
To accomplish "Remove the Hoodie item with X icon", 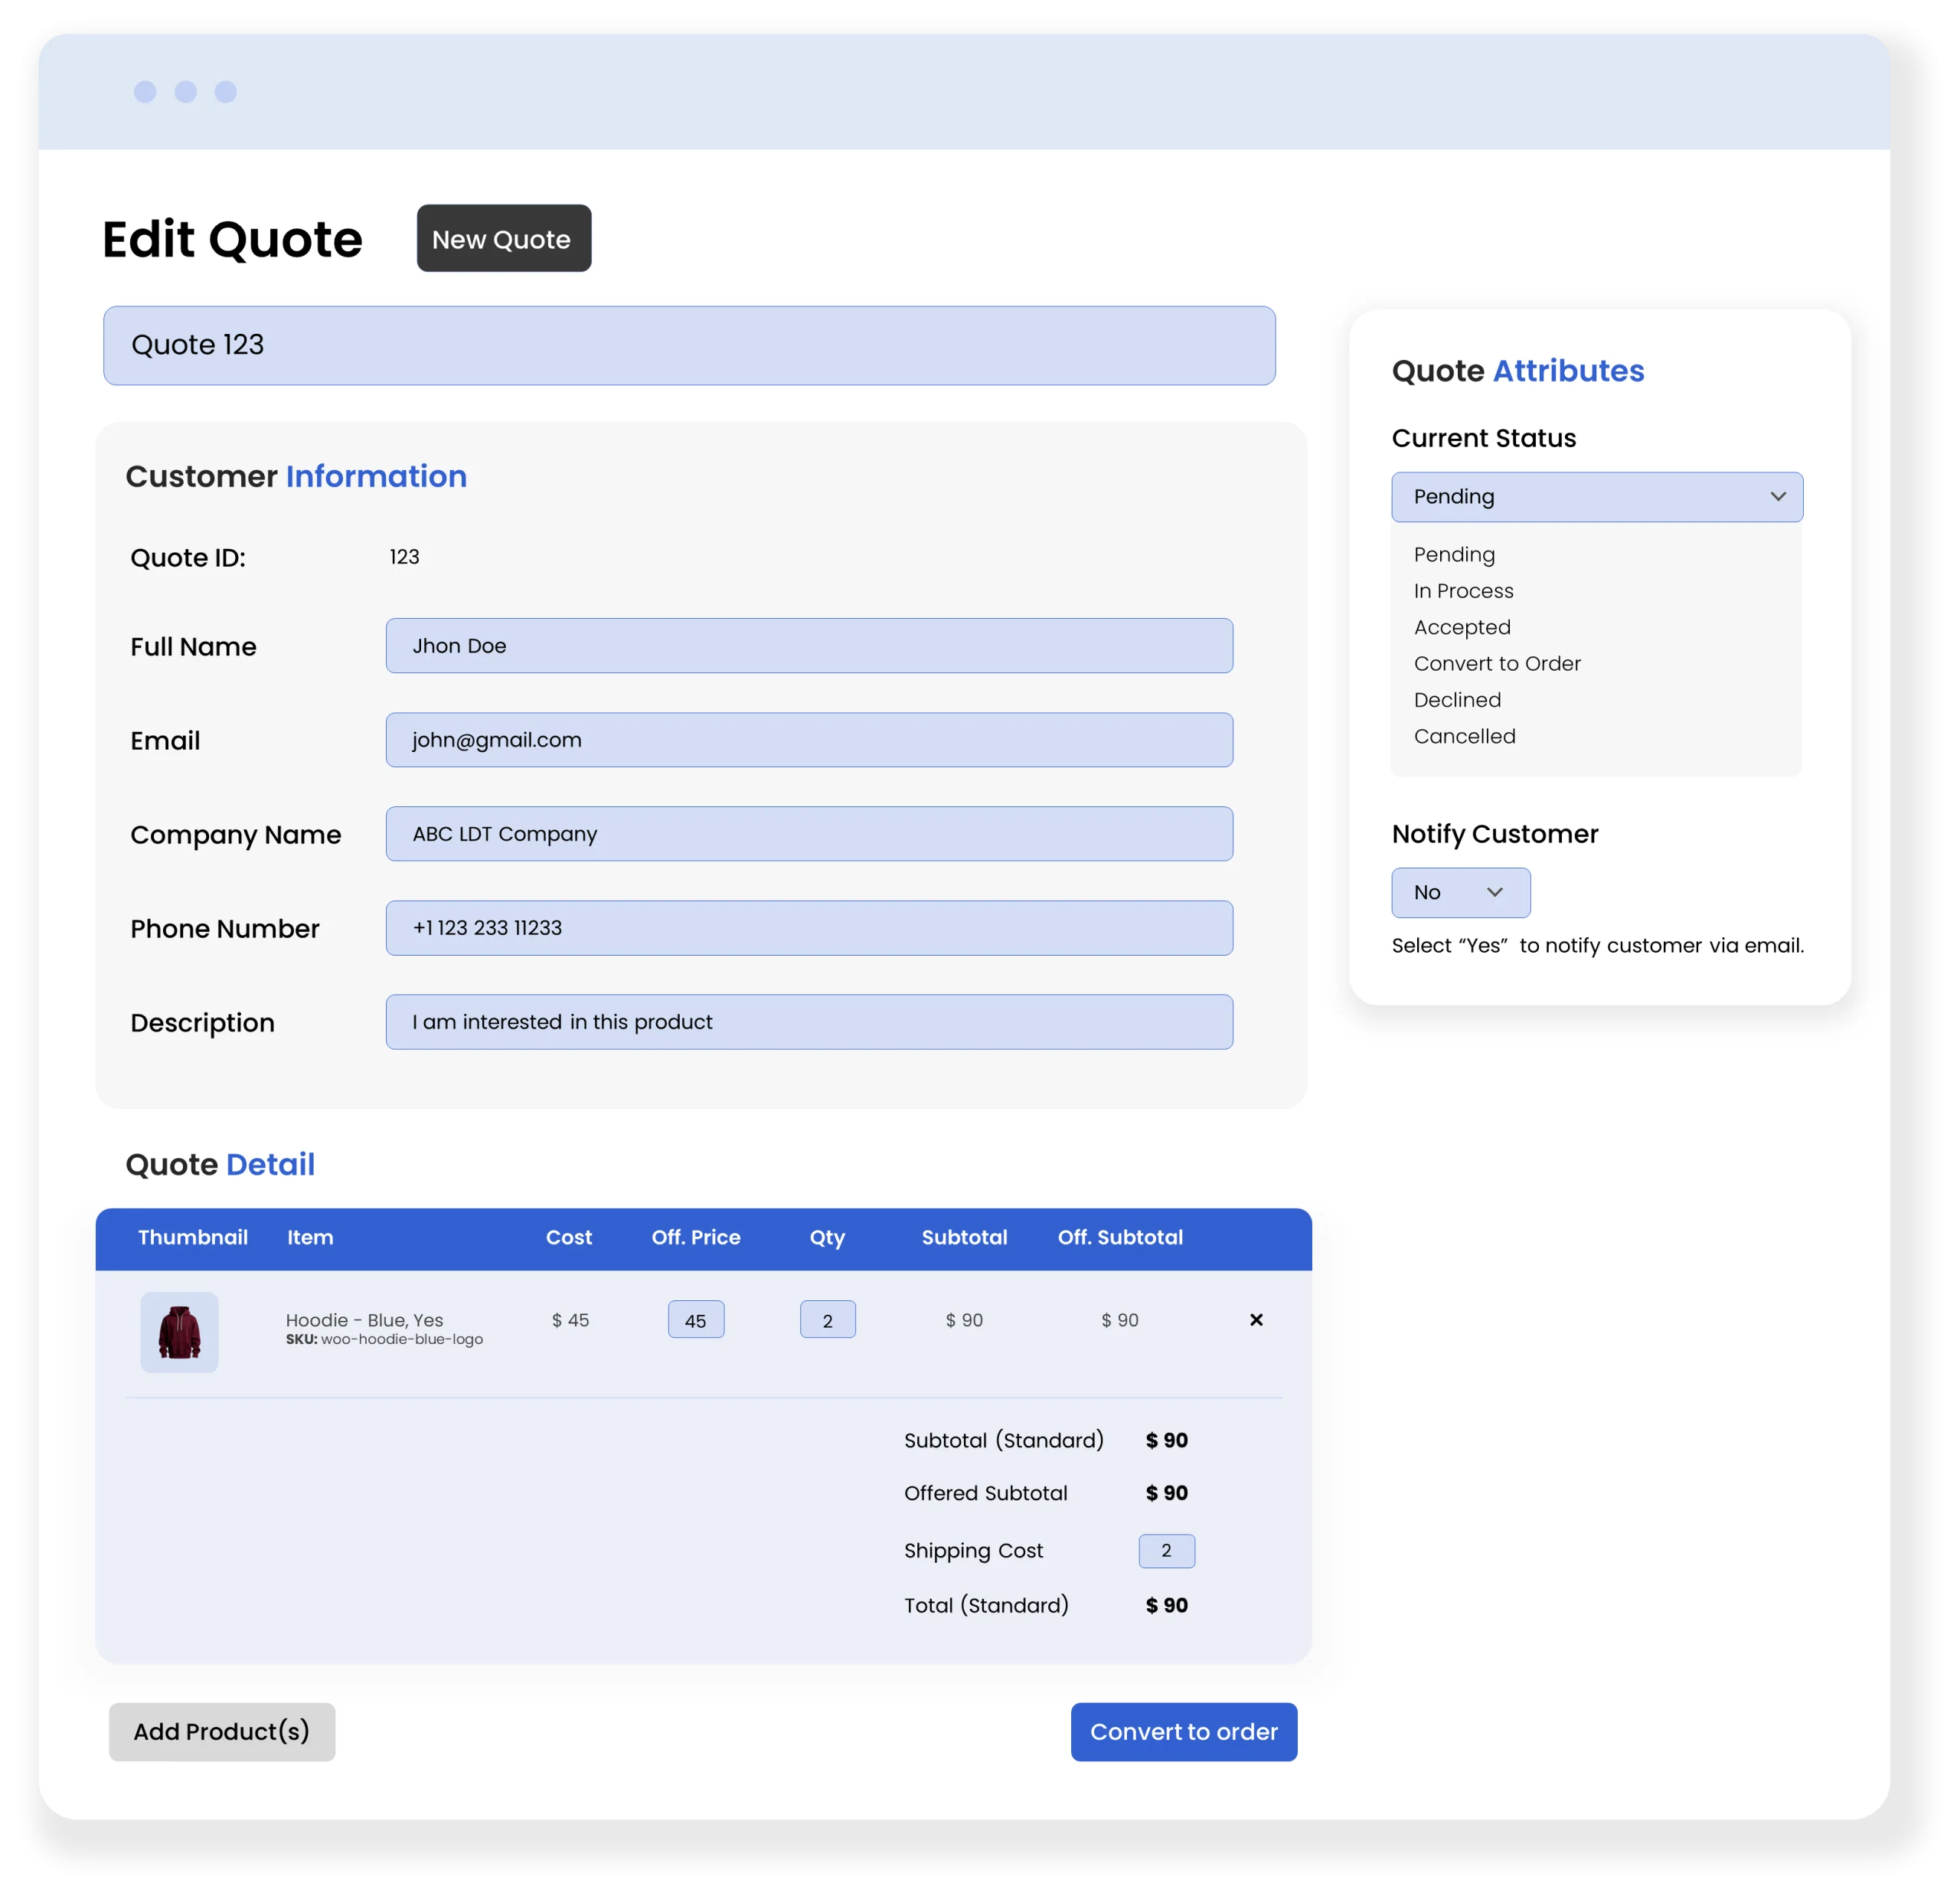I will (1256, 1320).
